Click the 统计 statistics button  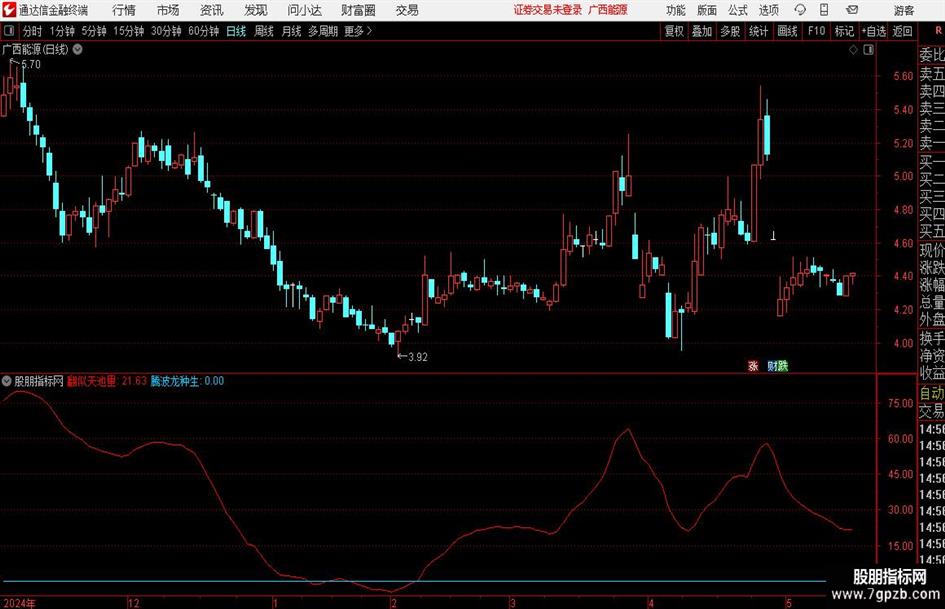click(759, 31)
